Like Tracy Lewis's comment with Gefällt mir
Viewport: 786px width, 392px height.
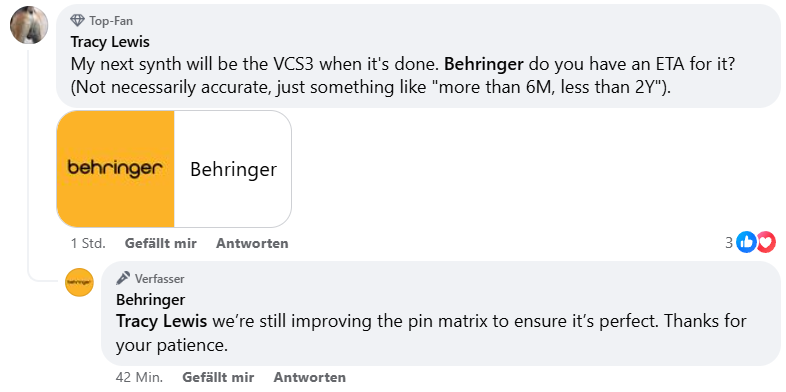coord(160,244)
